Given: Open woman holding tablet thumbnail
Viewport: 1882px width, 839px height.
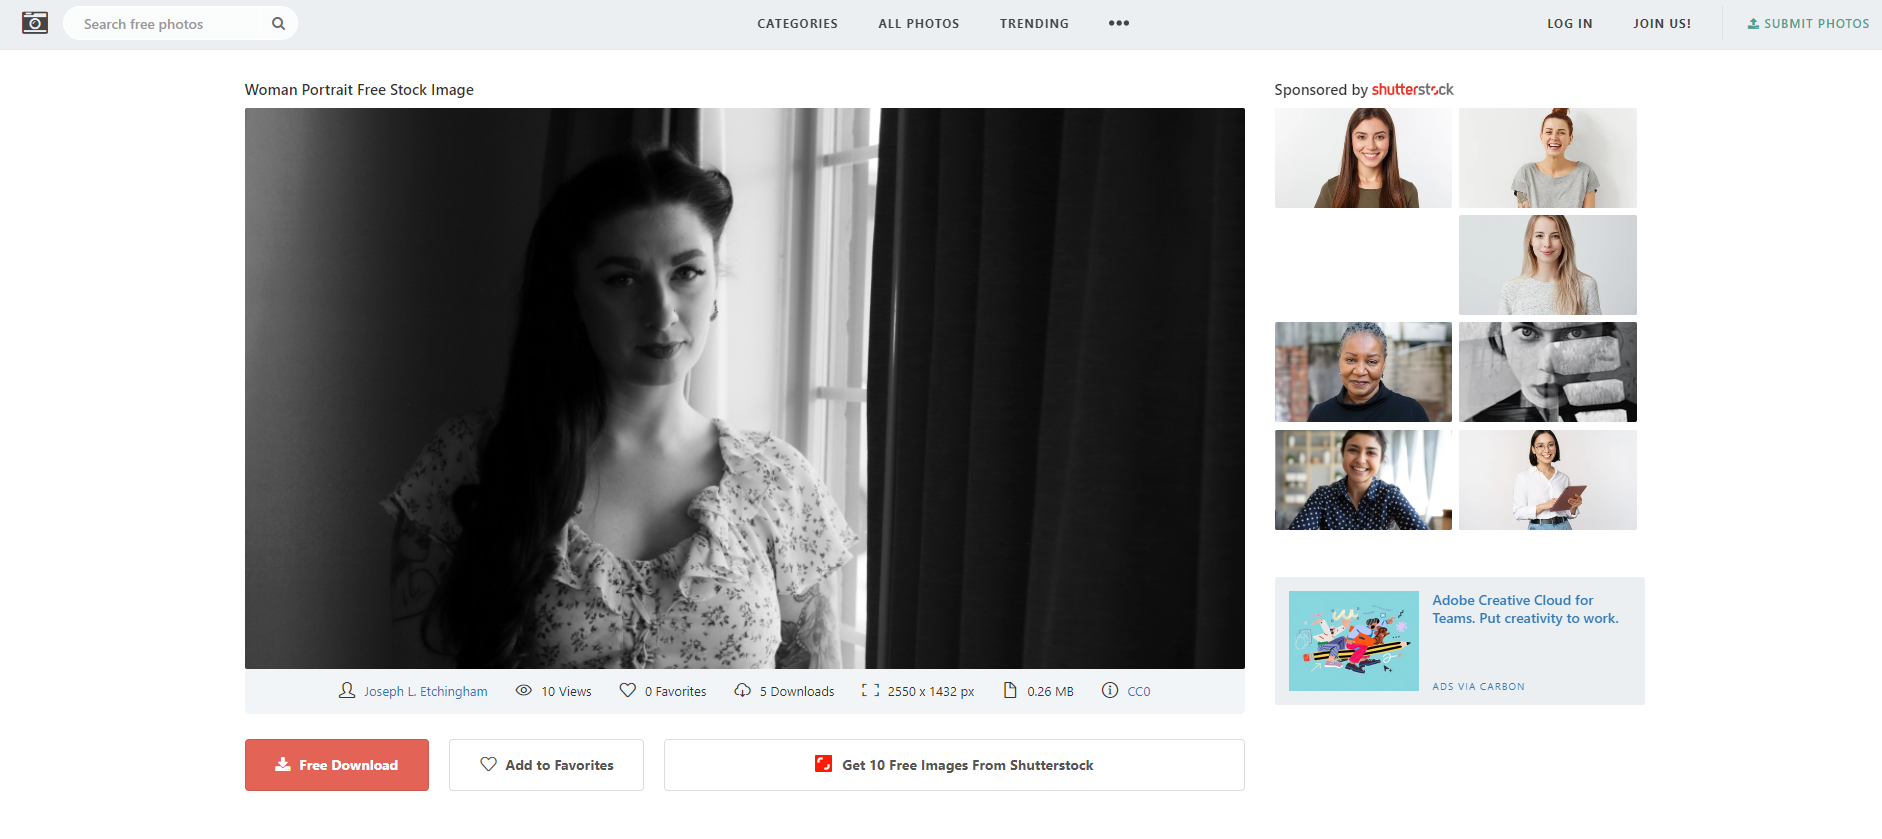Looking at the screenshot, I should tap(1548, 480).
